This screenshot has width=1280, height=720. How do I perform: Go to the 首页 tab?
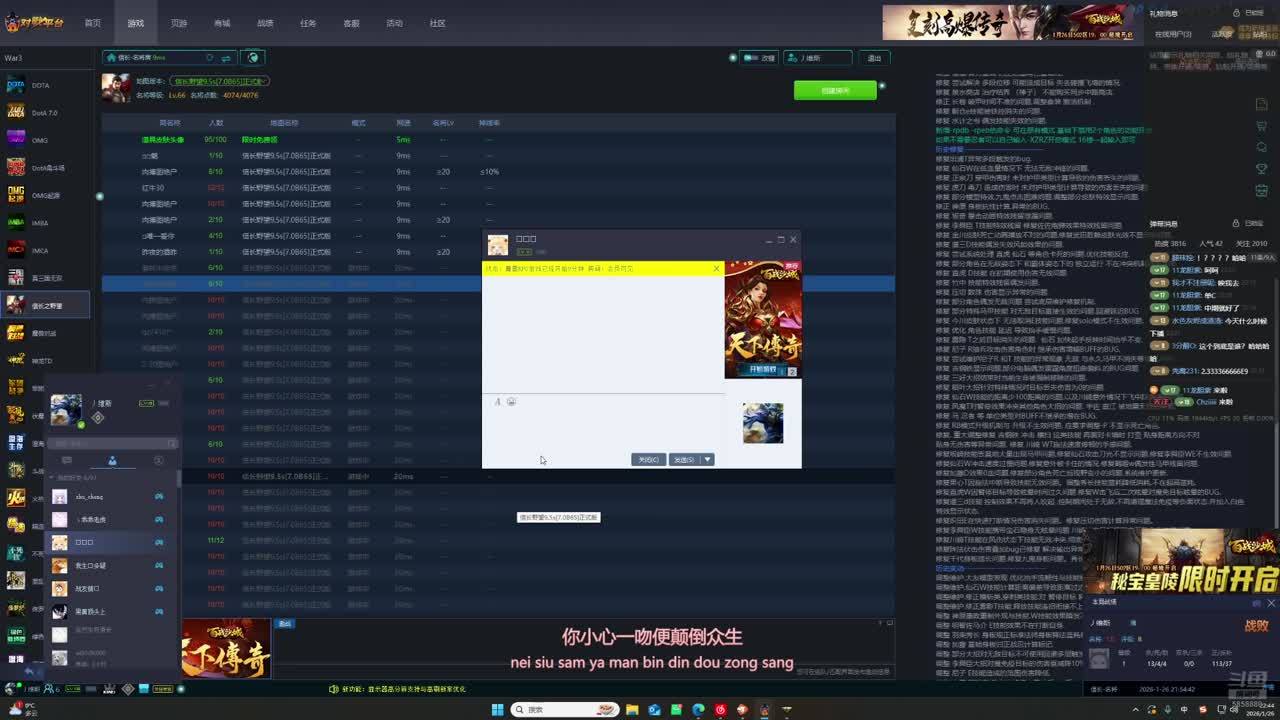pos(93,23)
